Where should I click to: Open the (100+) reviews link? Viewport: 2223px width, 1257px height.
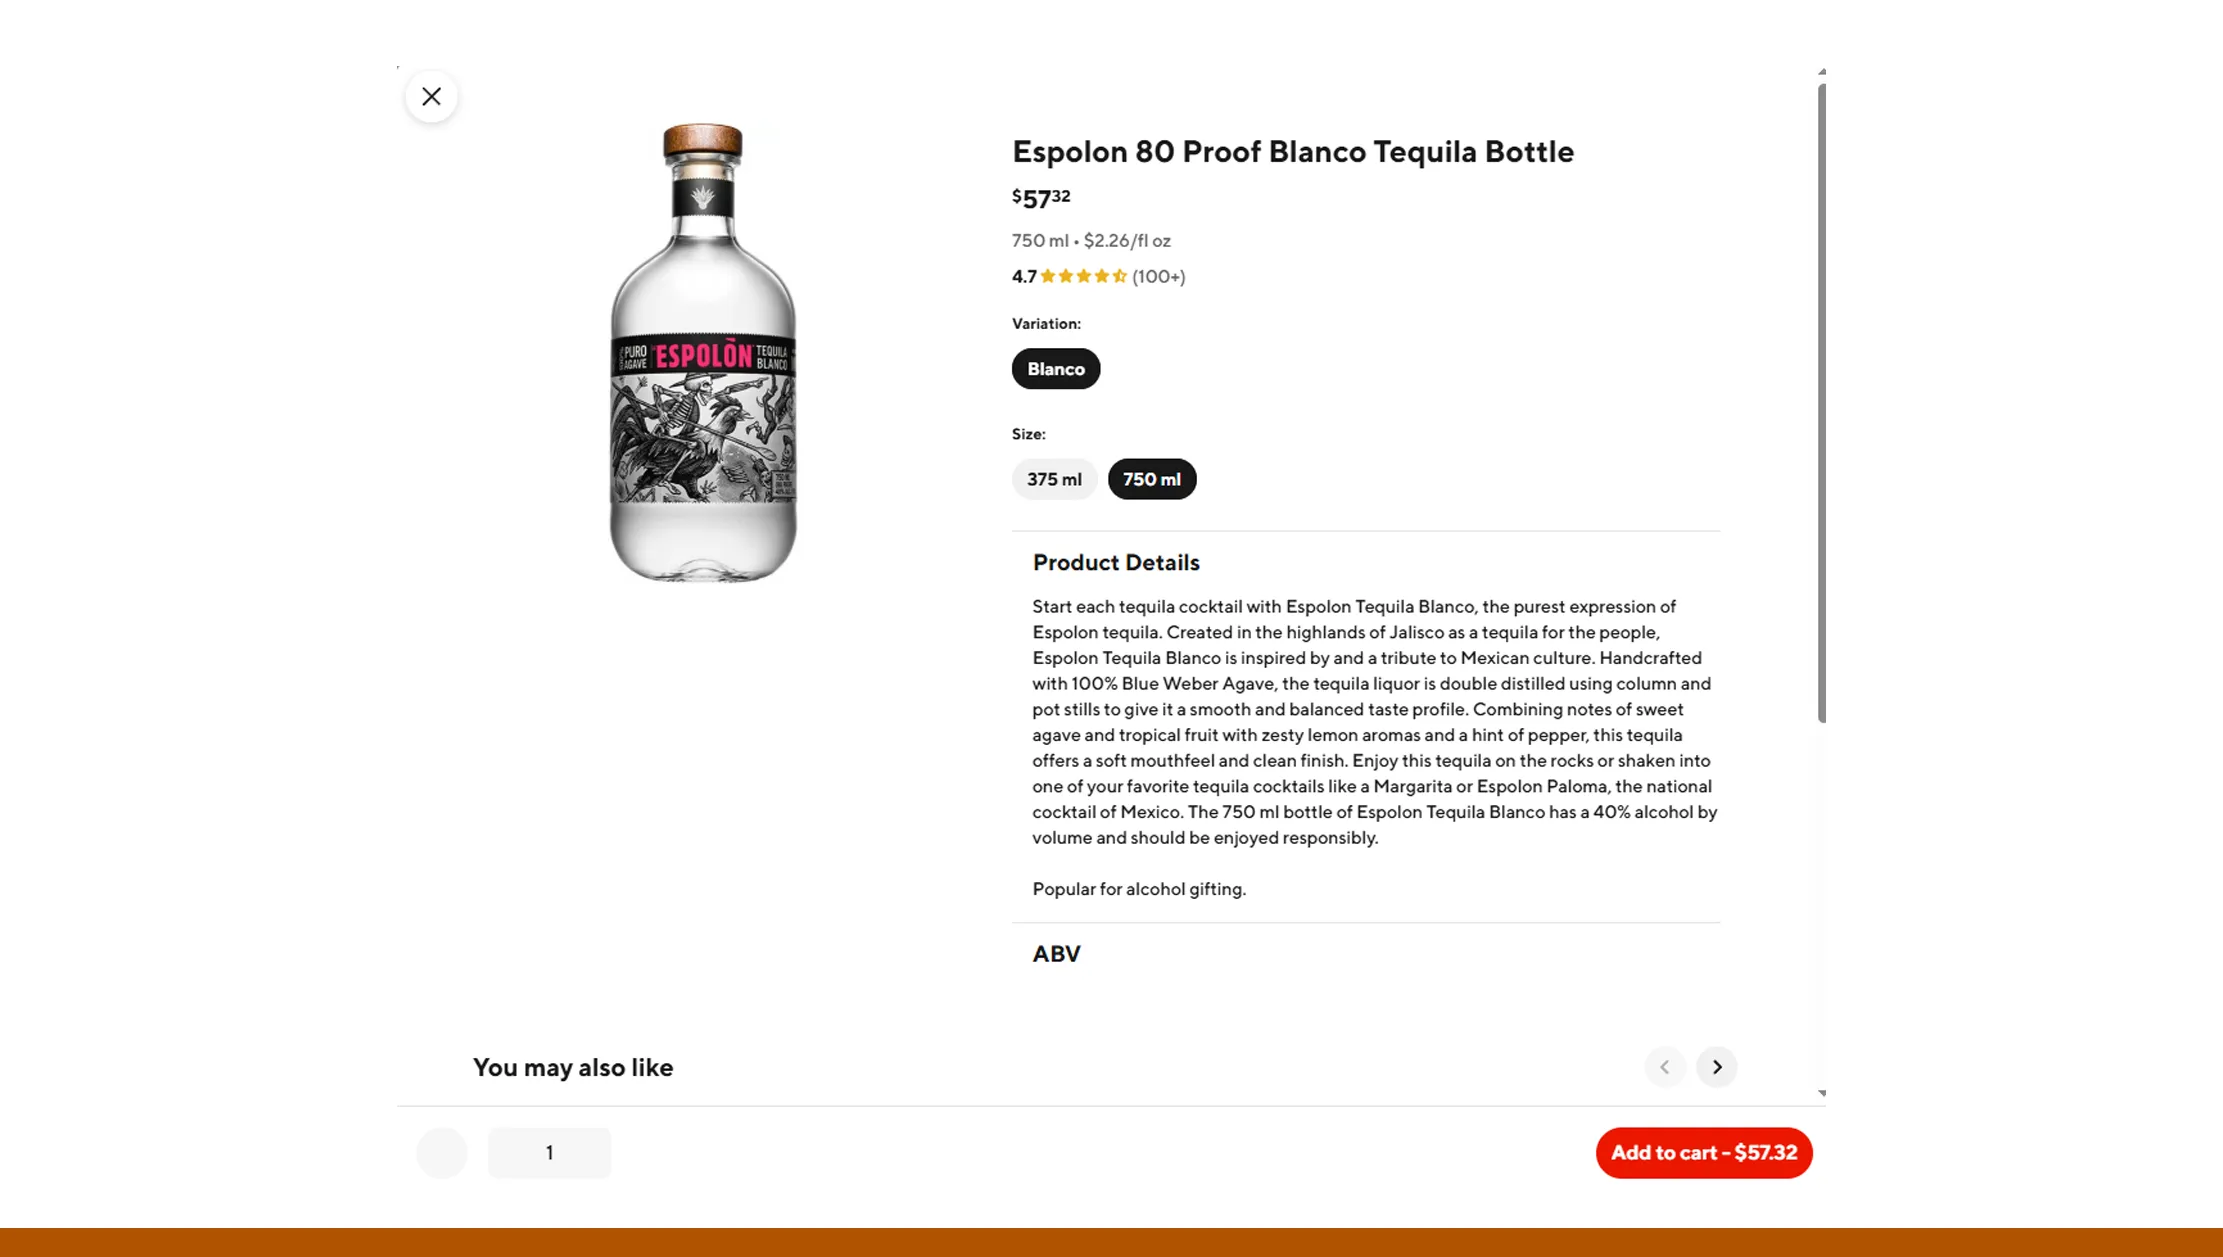click(x=1158, y=276)
